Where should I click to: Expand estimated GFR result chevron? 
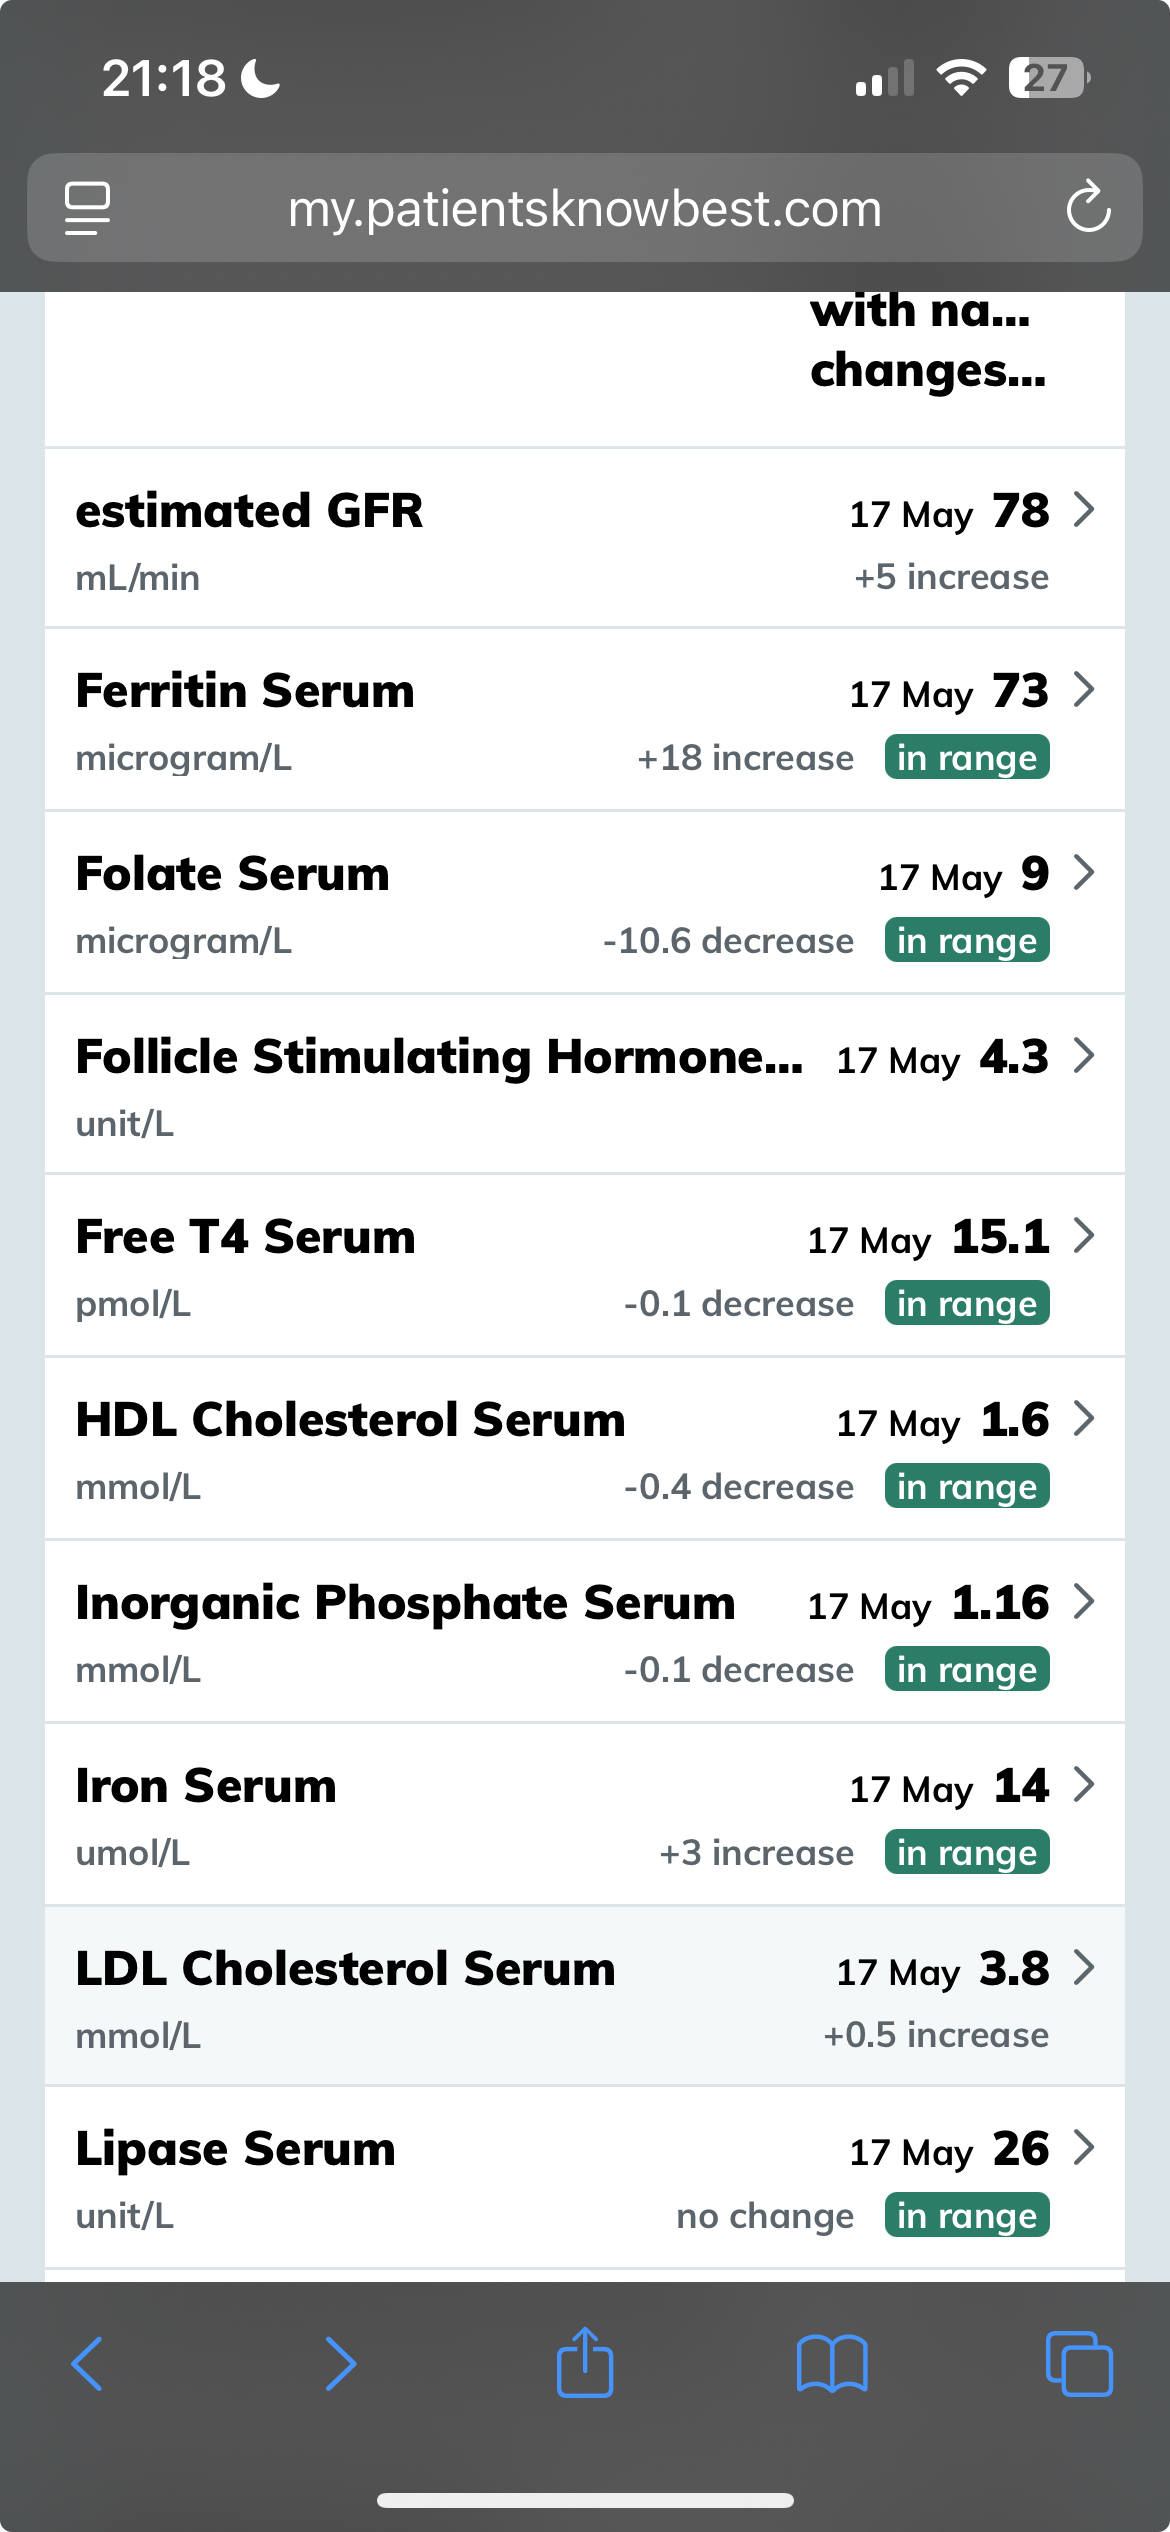1084,510
